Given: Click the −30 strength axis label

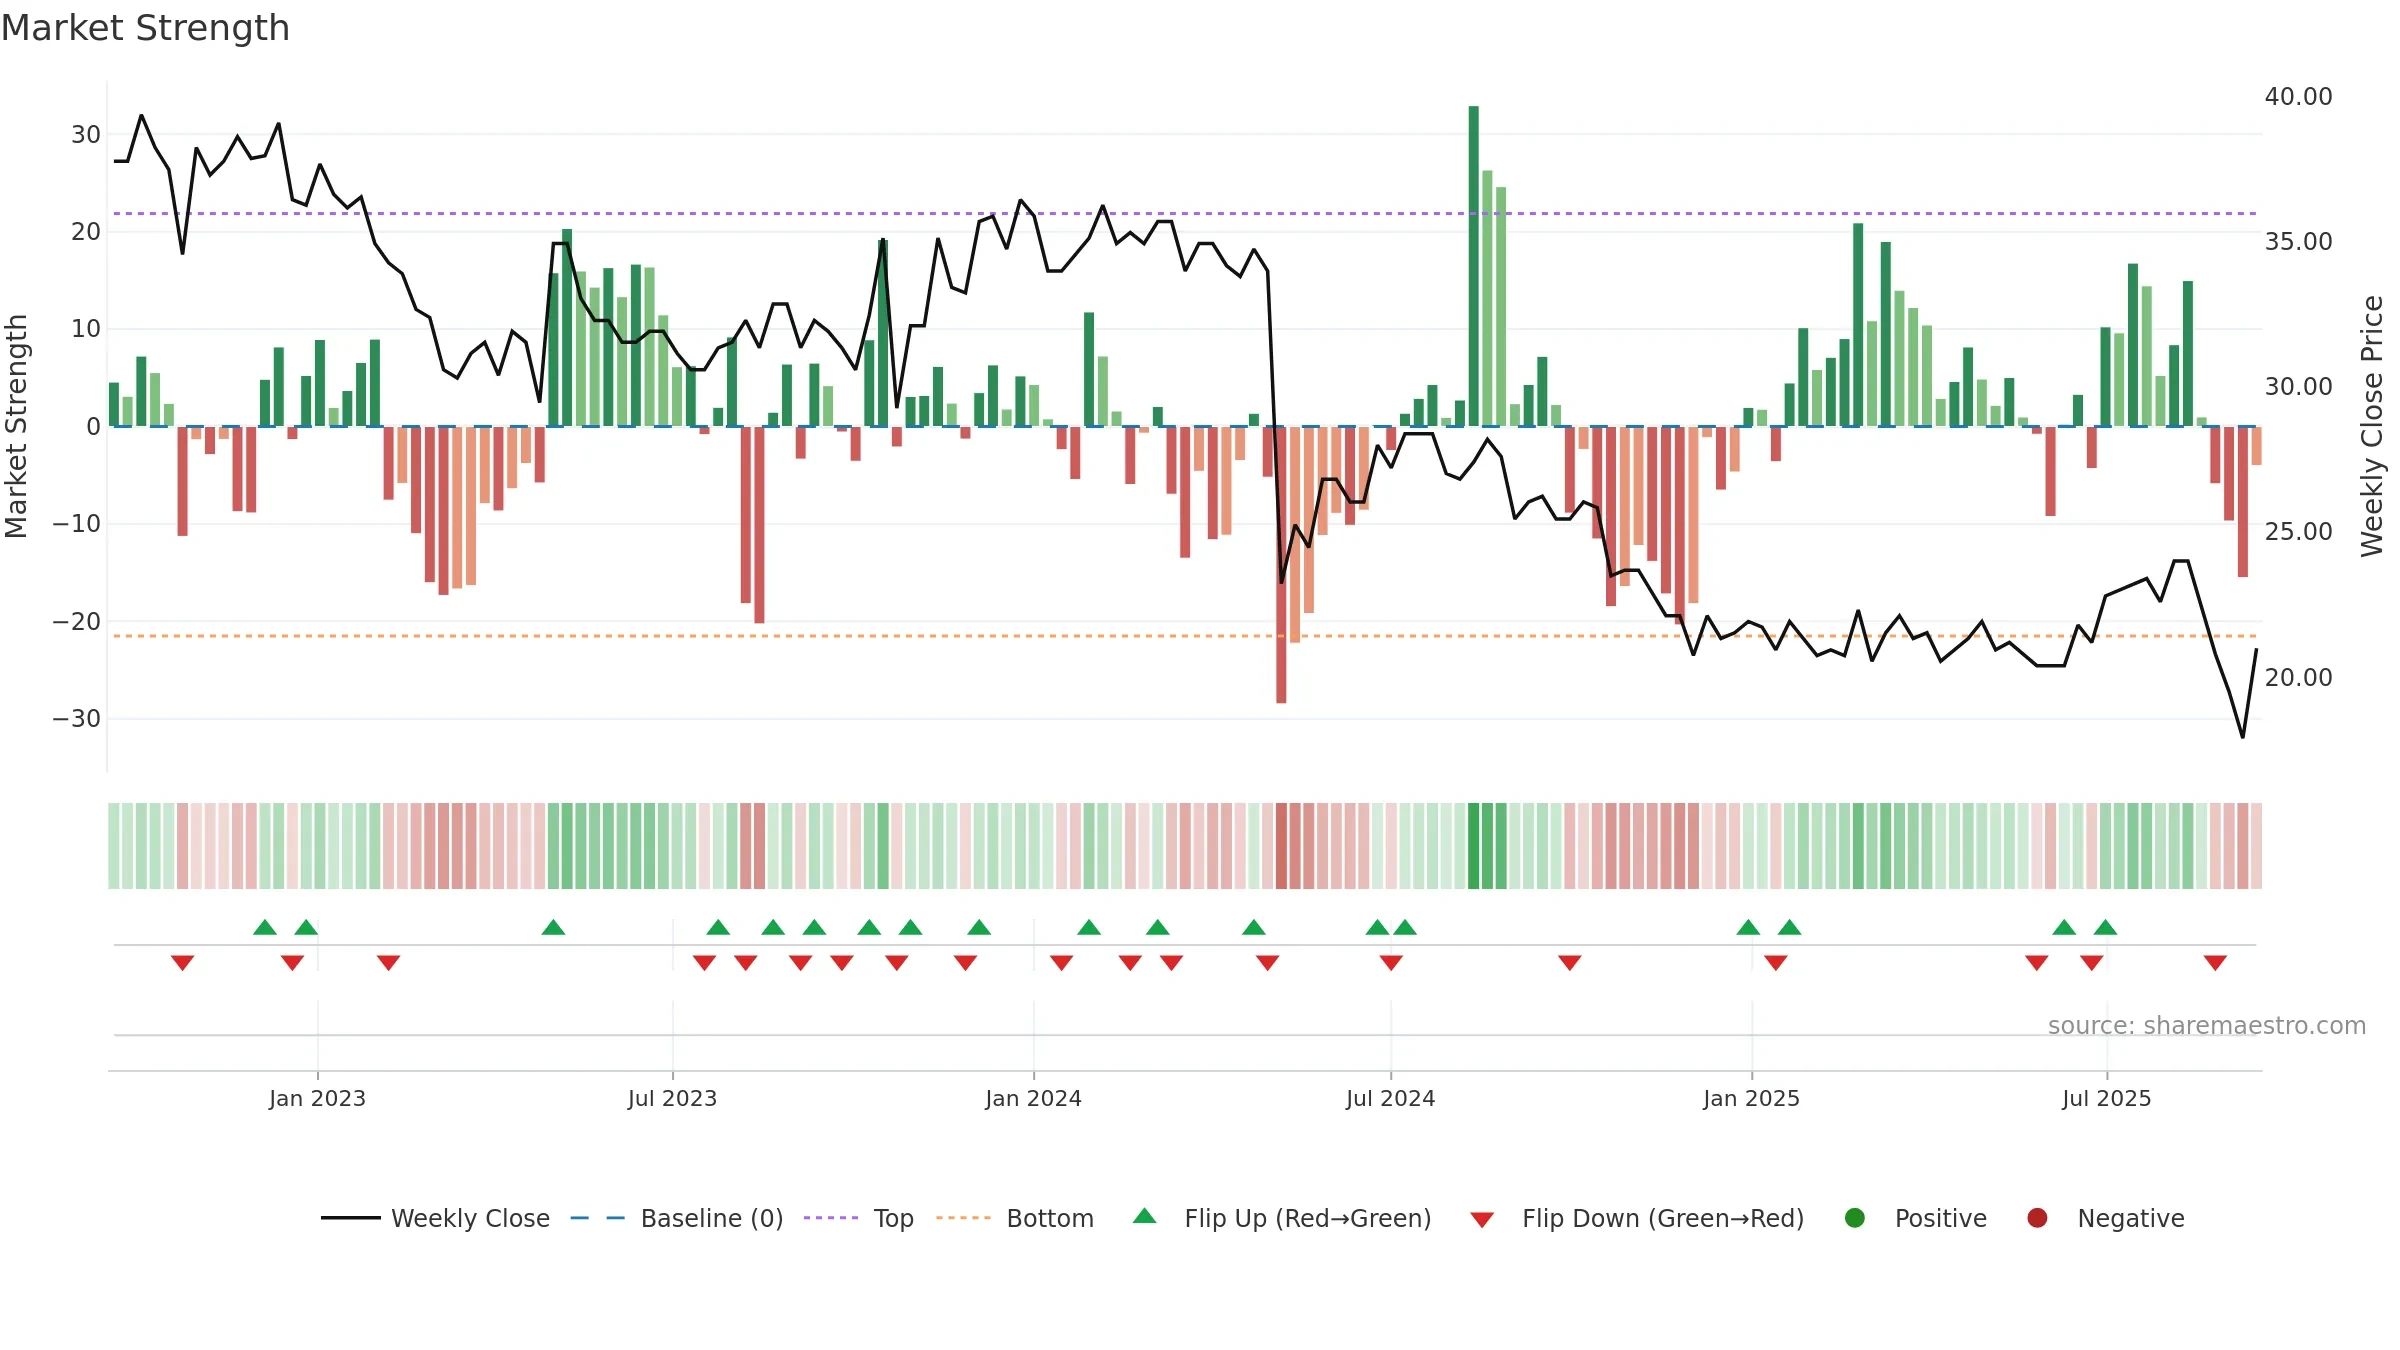Looking at the screenshot, I should click(77, 719).
